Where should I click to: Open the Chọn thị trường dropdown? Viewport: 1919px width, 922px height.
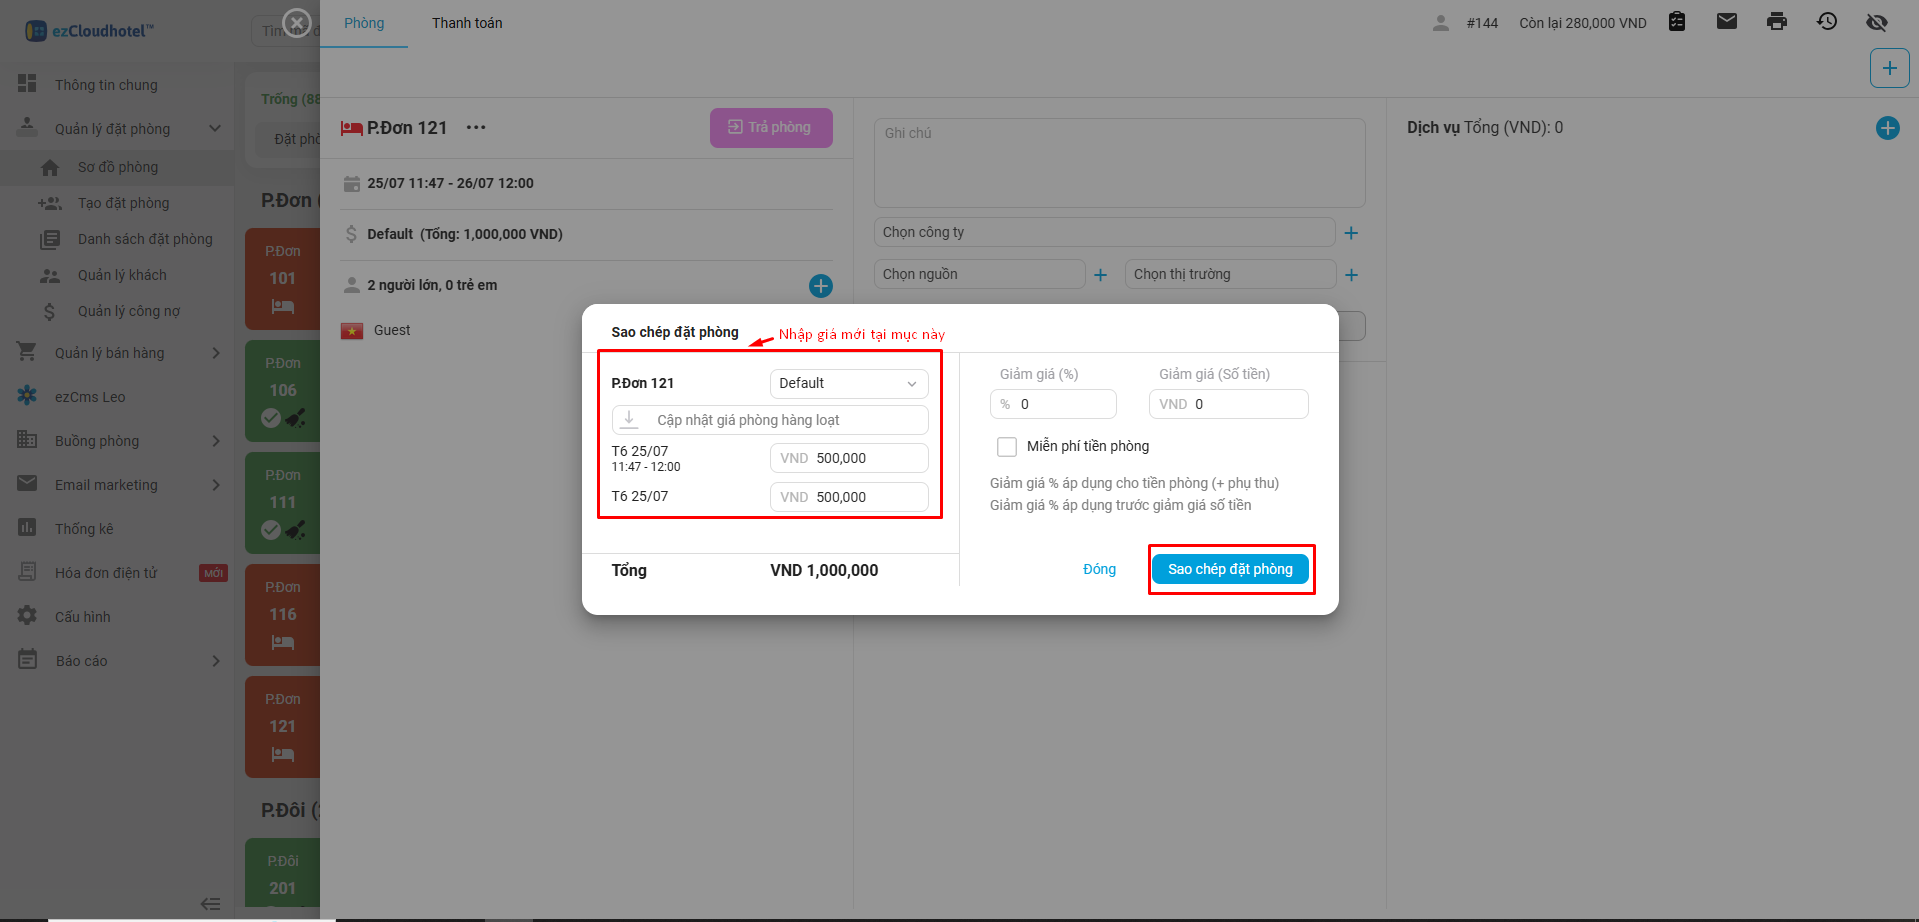[1229, 275]
